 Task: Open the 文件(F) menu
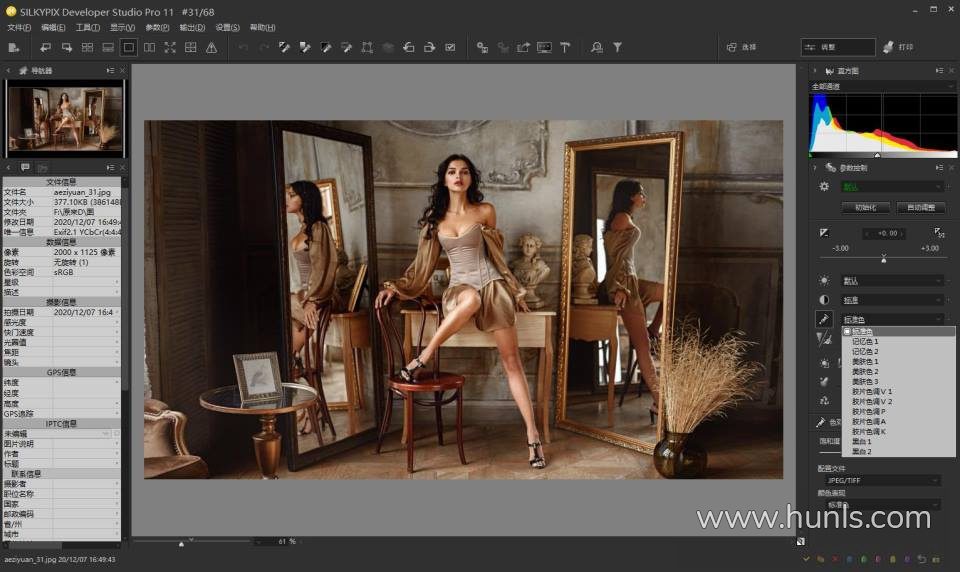[x=18, y=28]
